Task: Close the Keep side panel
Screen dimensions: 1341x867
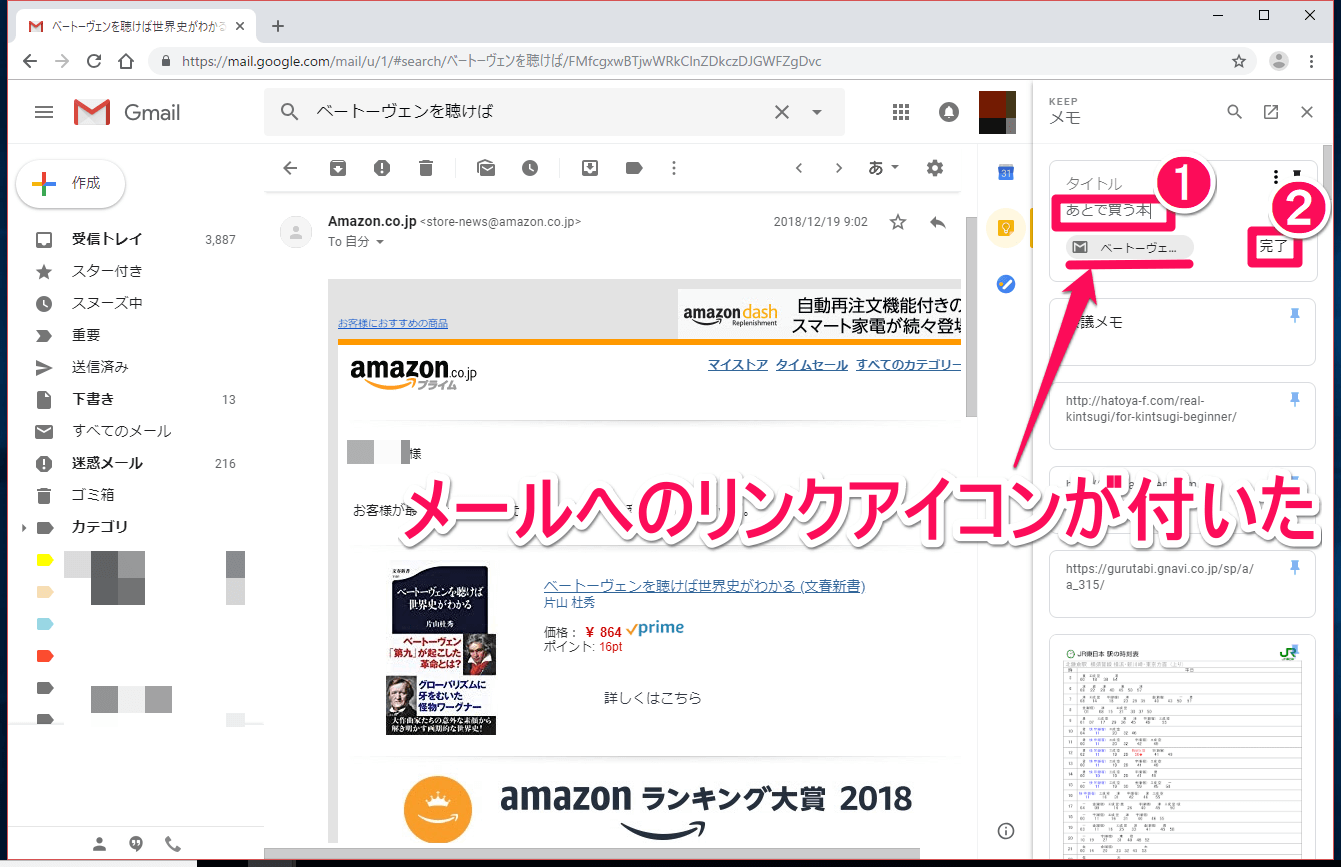Action: [1307, 112]
